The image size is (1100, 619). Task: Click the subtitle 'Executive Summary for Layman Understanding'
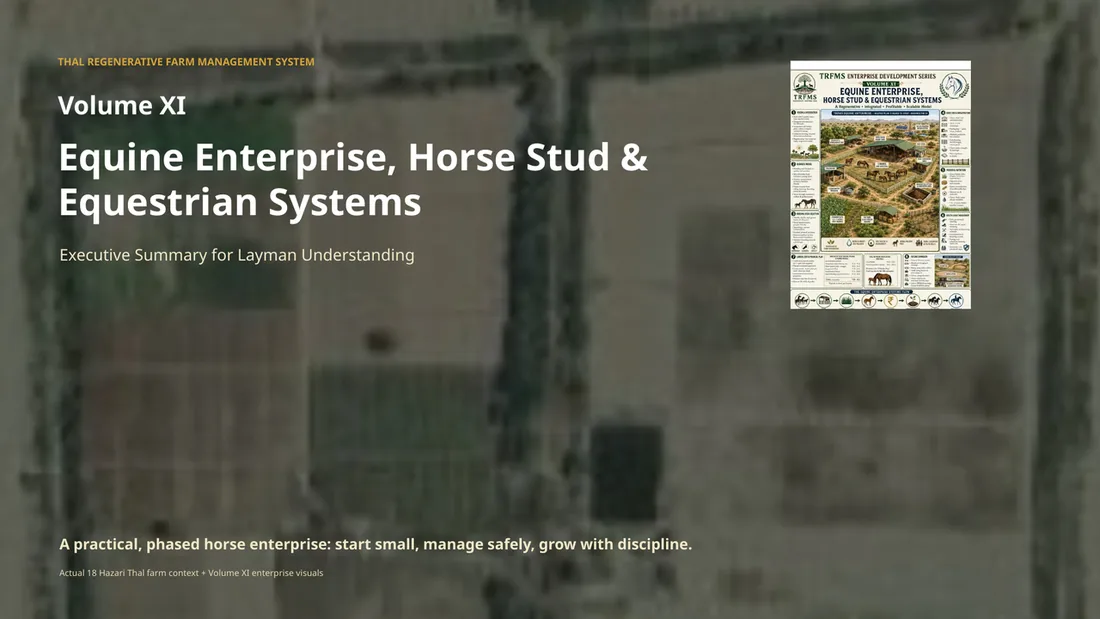pos(236,255)
